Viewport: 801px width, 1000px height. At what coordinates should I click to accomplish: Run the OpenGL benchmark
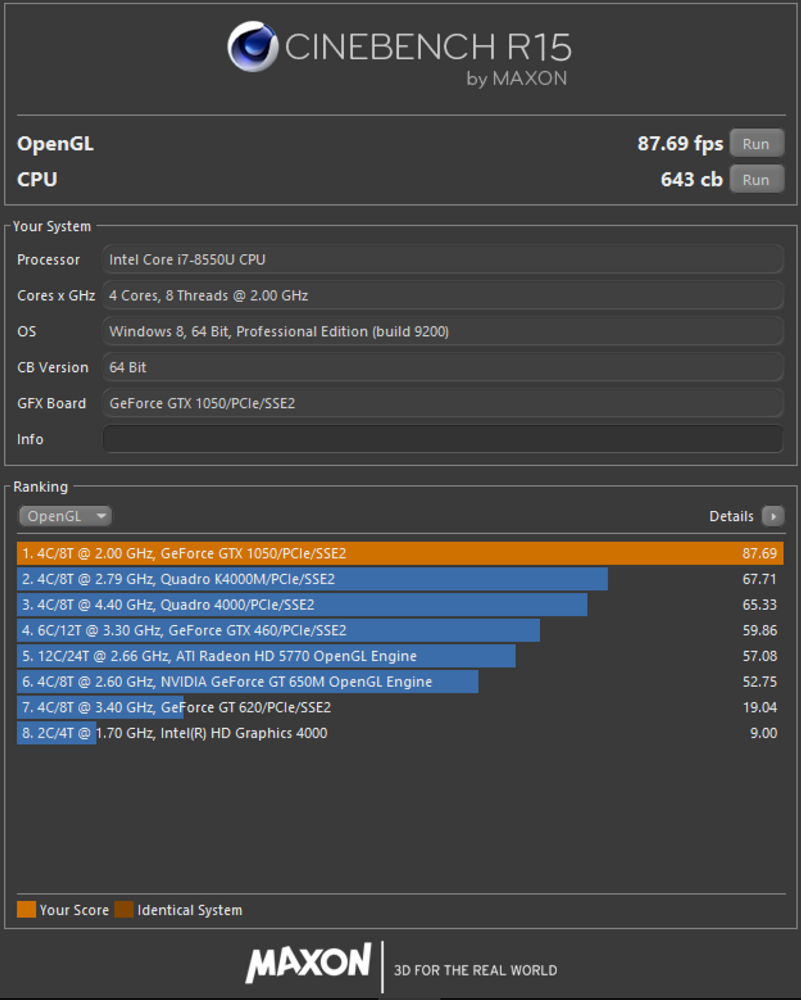coord(756,143)
